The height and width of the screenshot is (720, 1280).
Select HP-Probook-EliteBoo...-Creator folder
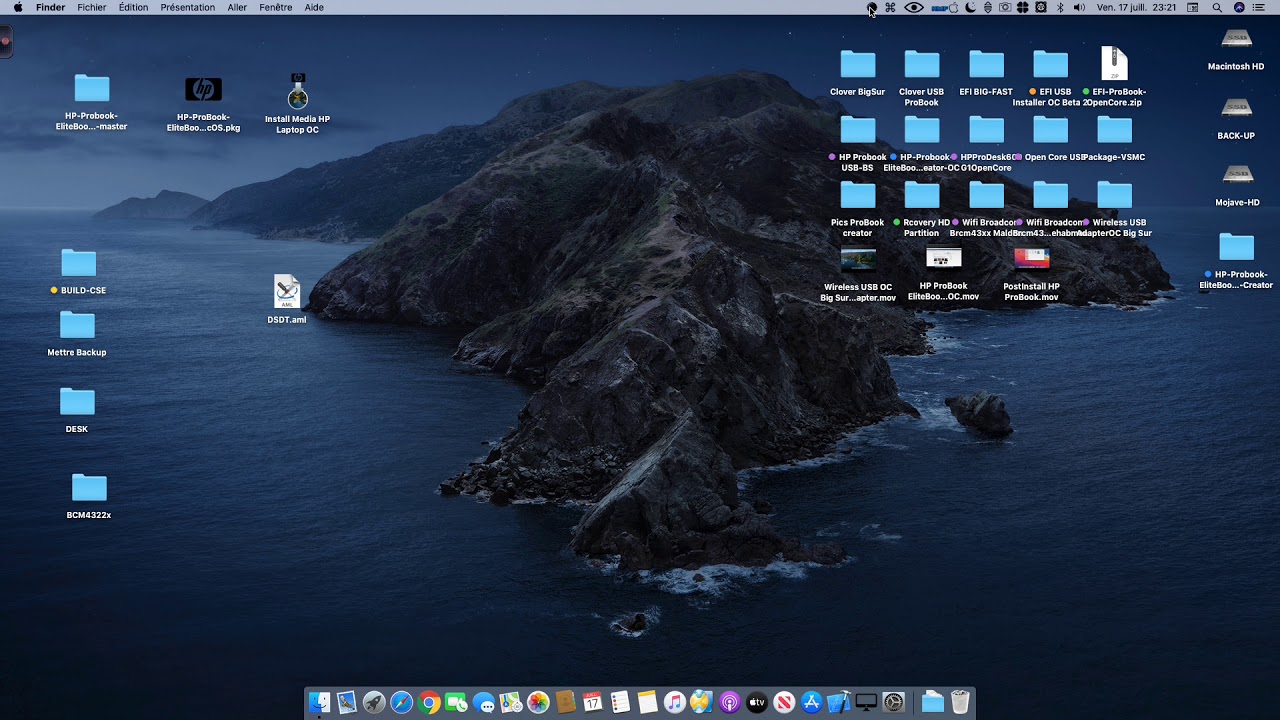pos(1236,246)
